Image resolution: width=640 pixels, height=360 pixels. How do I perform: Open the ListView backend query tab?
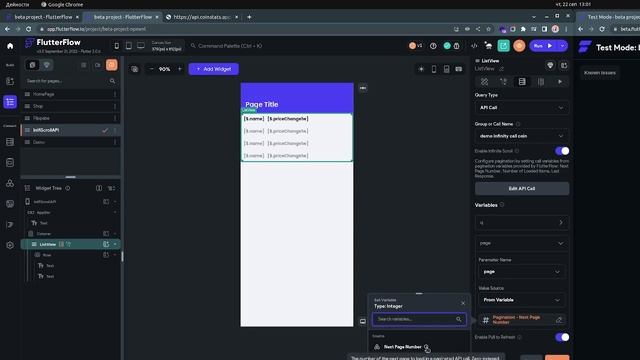coord(522,82)
